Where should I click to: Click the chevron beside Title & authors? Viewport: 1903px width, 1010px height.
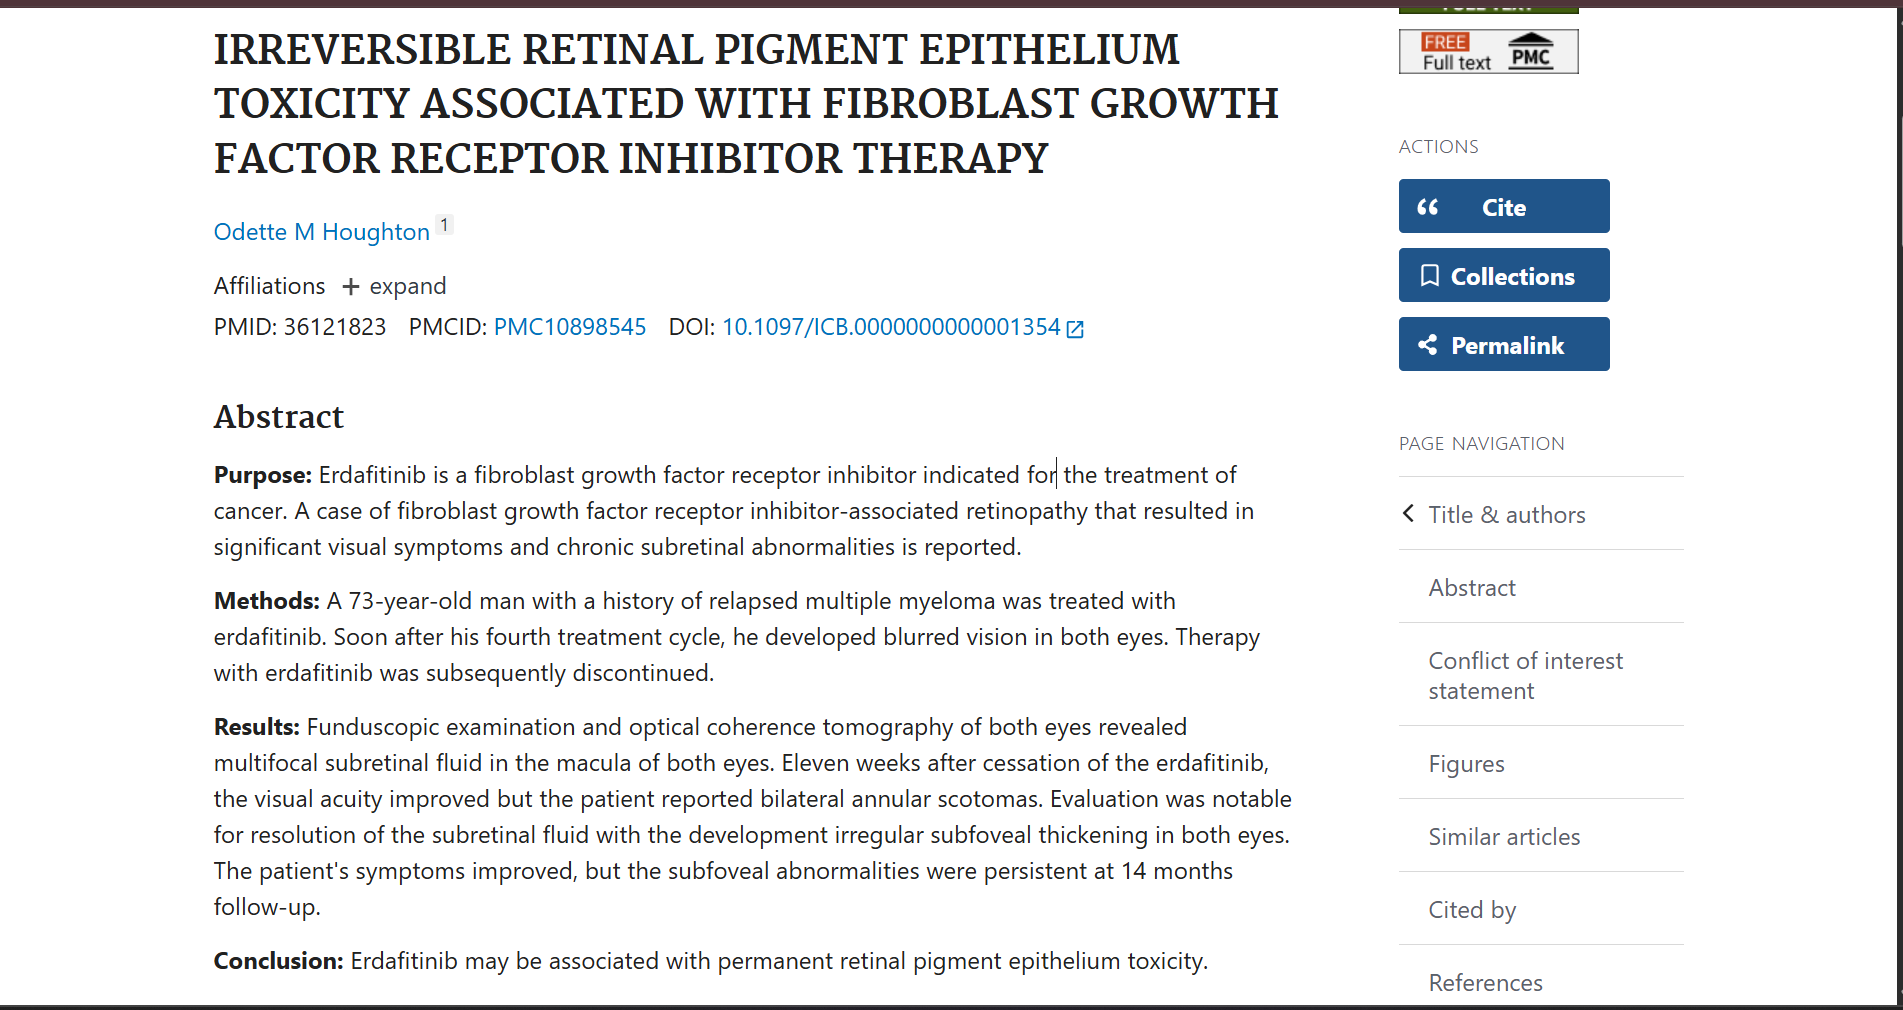(1408, 514)
